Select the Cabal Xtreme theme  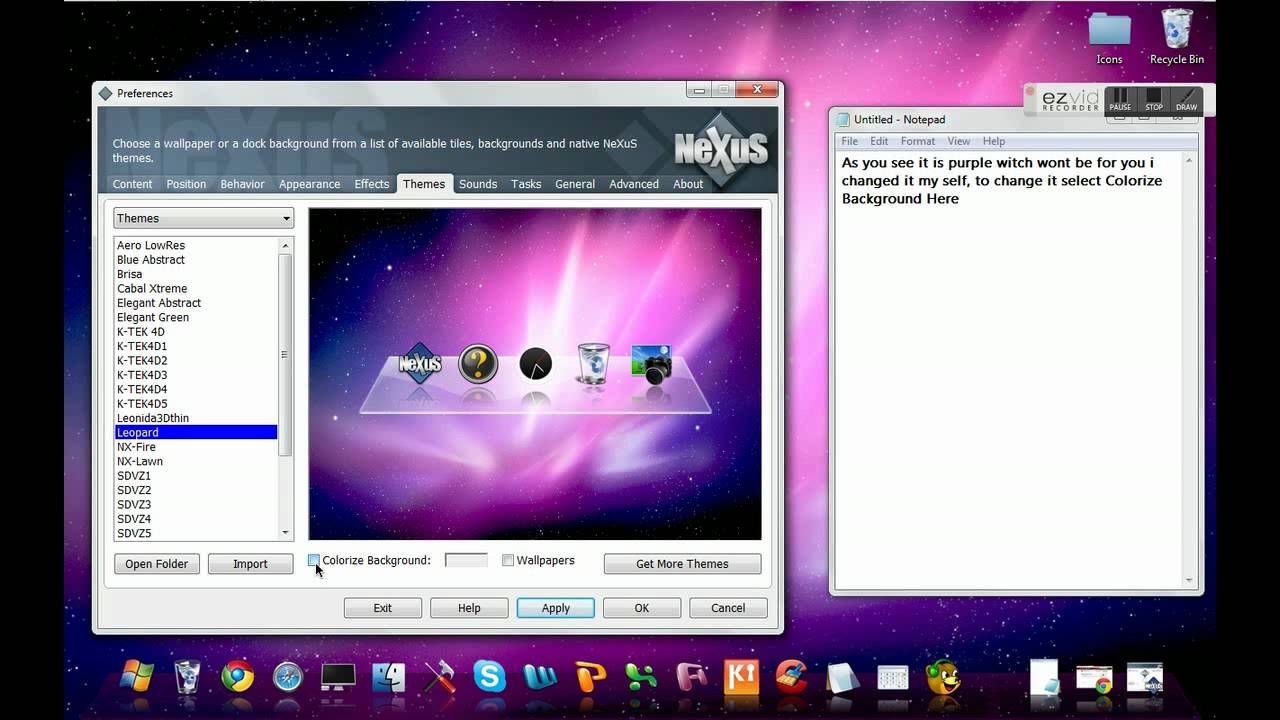195,288
